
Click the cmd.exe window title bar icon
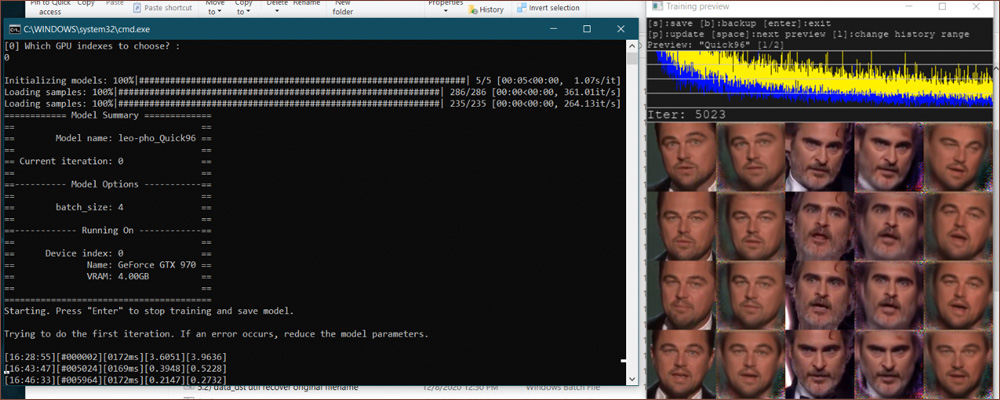tap(13, 29)
